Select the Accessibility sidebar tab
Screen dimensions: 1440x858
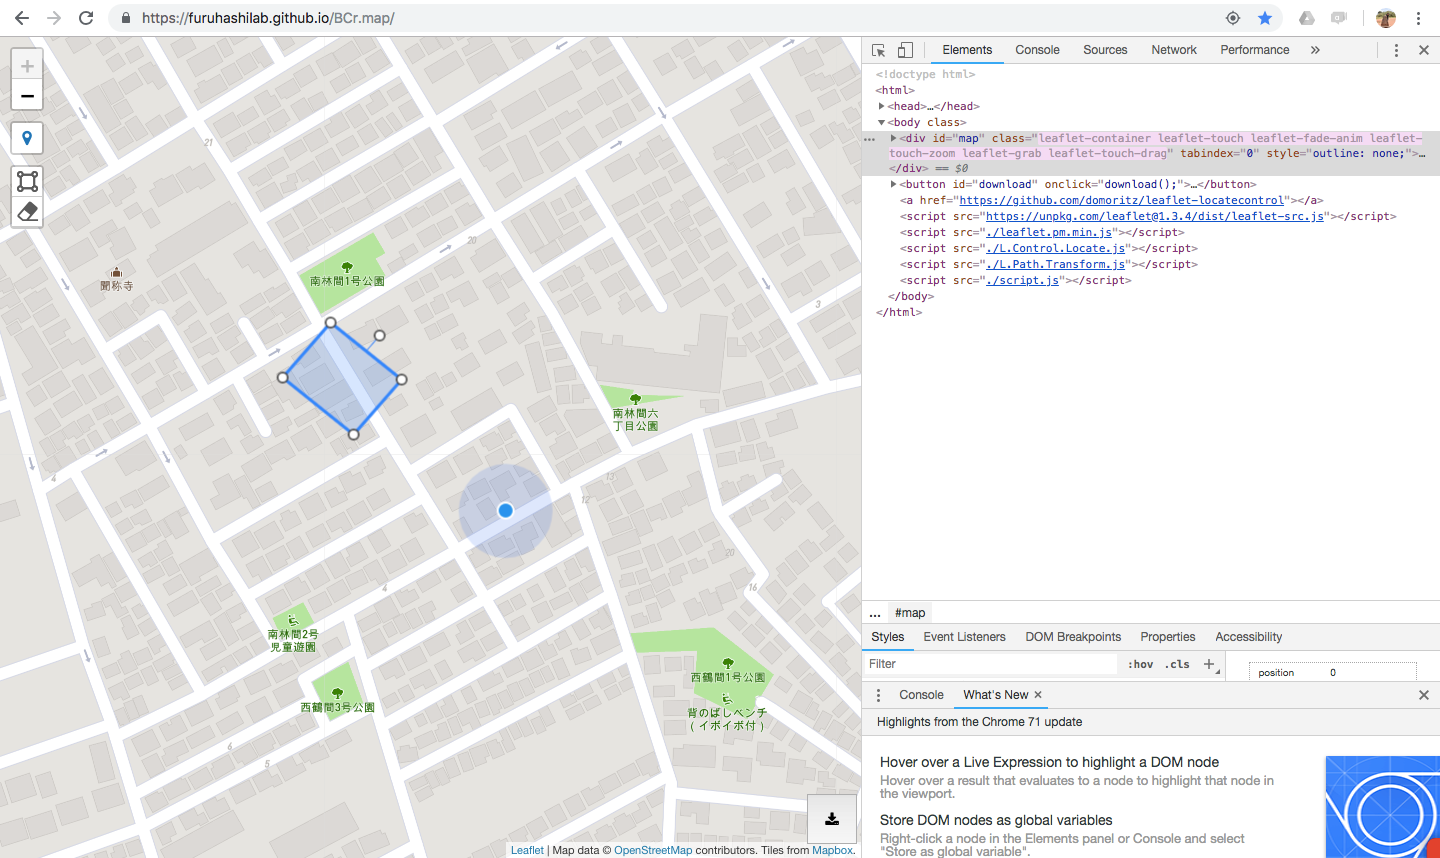(1249, 637)
